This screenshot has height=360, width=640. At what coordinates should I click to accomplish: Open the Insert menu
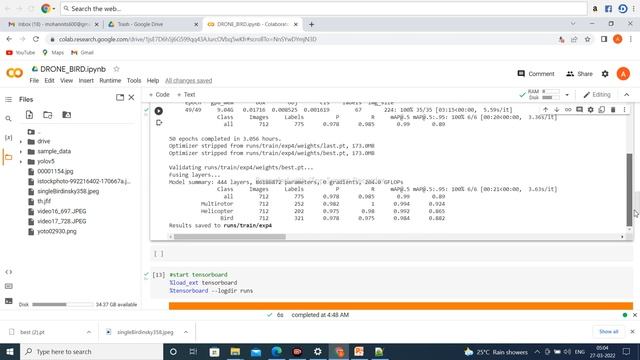(86, 80)
